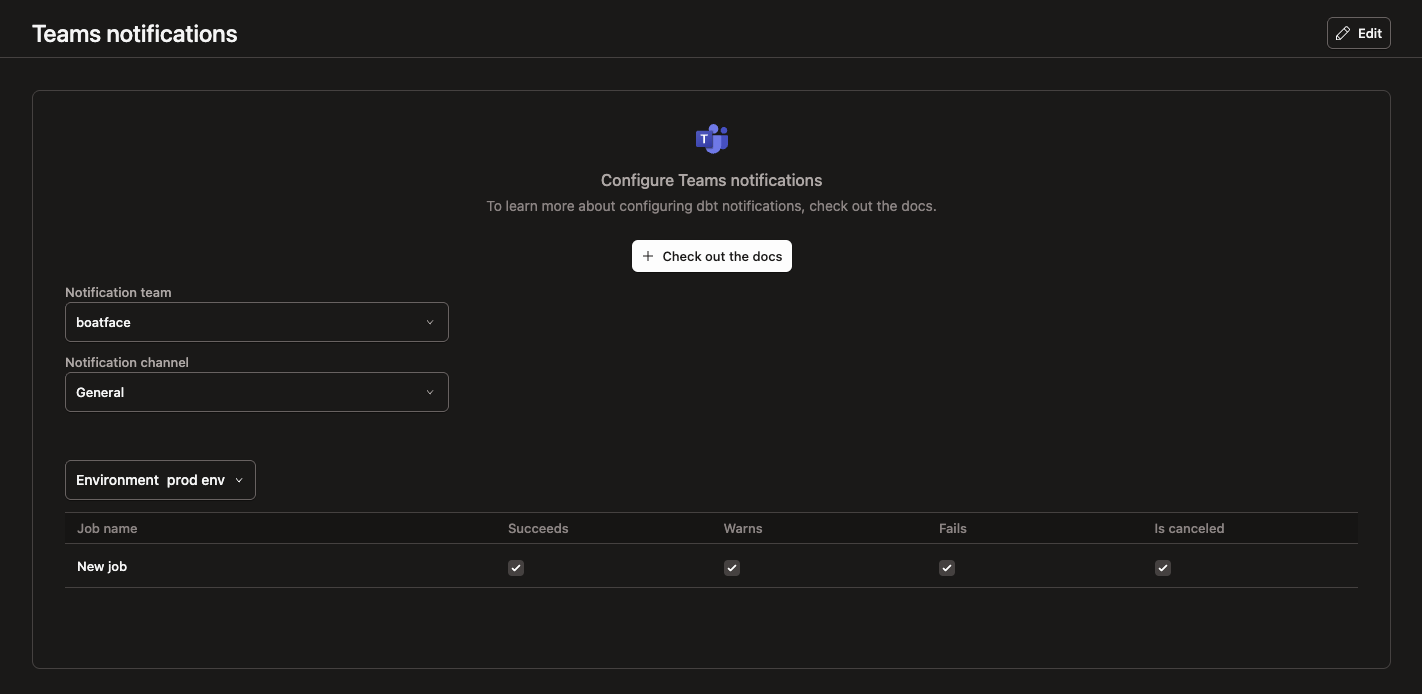The image size is (1422, 694).
Task: Uncheck the Succeeds checkbox for New job
Action: tap(515, 567)
